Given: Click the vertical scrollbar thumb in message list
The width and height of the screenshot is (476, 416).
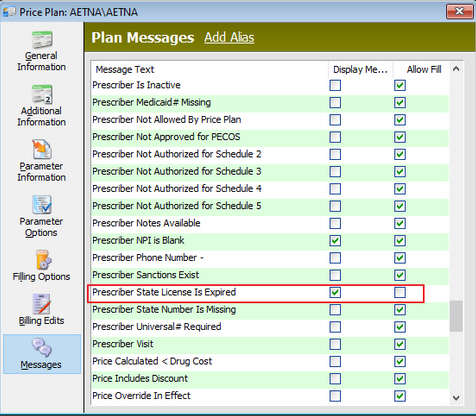Looking at the screenshot, I should point(456,316).
